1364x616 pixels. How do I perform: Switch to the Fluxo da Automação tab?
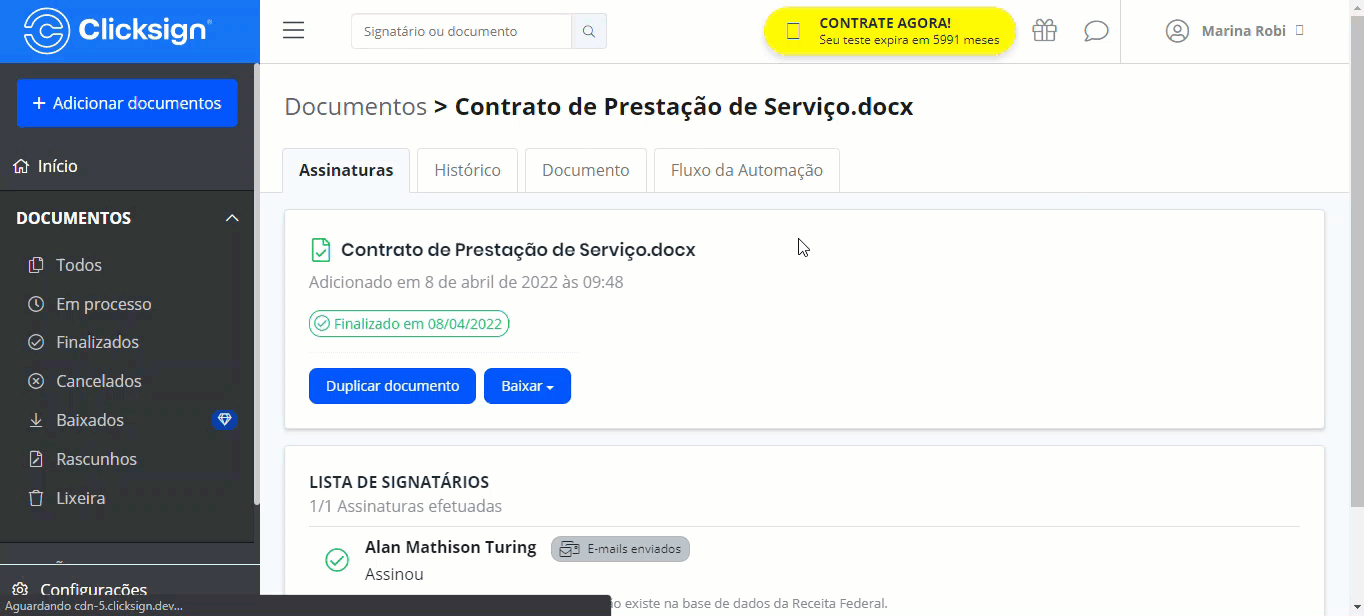pyautogui.click(x=747, y=170)
